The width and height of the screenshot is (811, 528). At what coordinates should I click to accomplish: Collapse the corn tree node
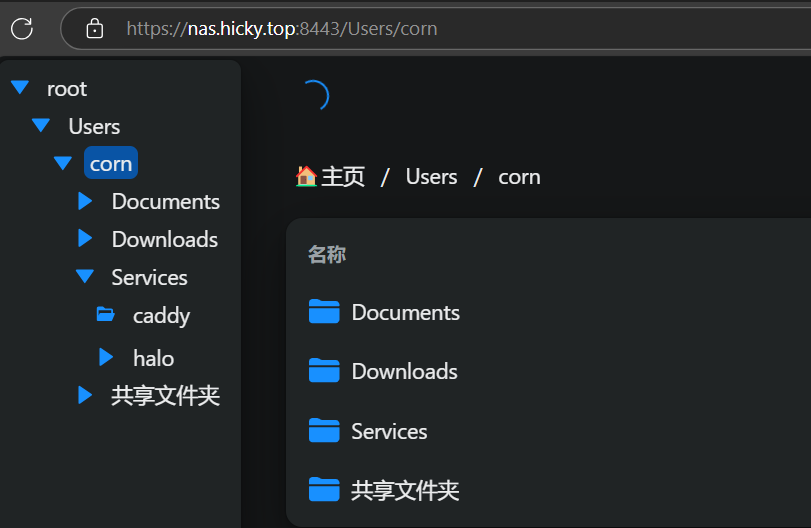(x=63, y=163)
